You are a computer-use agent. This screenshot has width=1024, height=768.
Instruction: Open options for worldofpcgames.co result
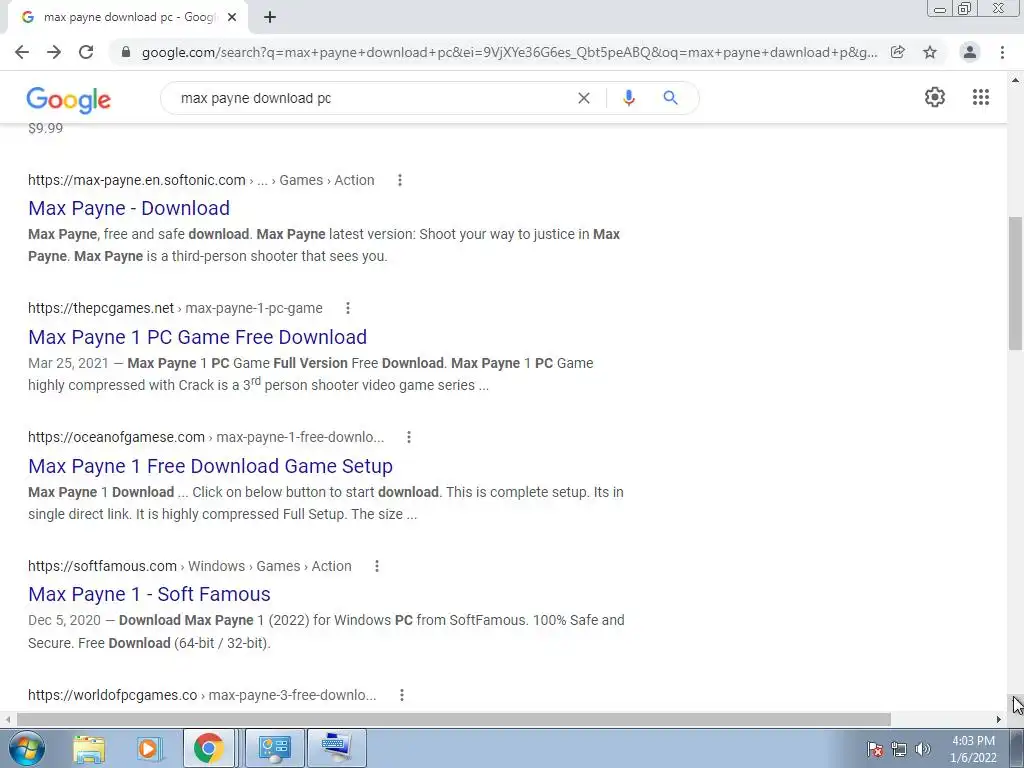click(402, 695)
